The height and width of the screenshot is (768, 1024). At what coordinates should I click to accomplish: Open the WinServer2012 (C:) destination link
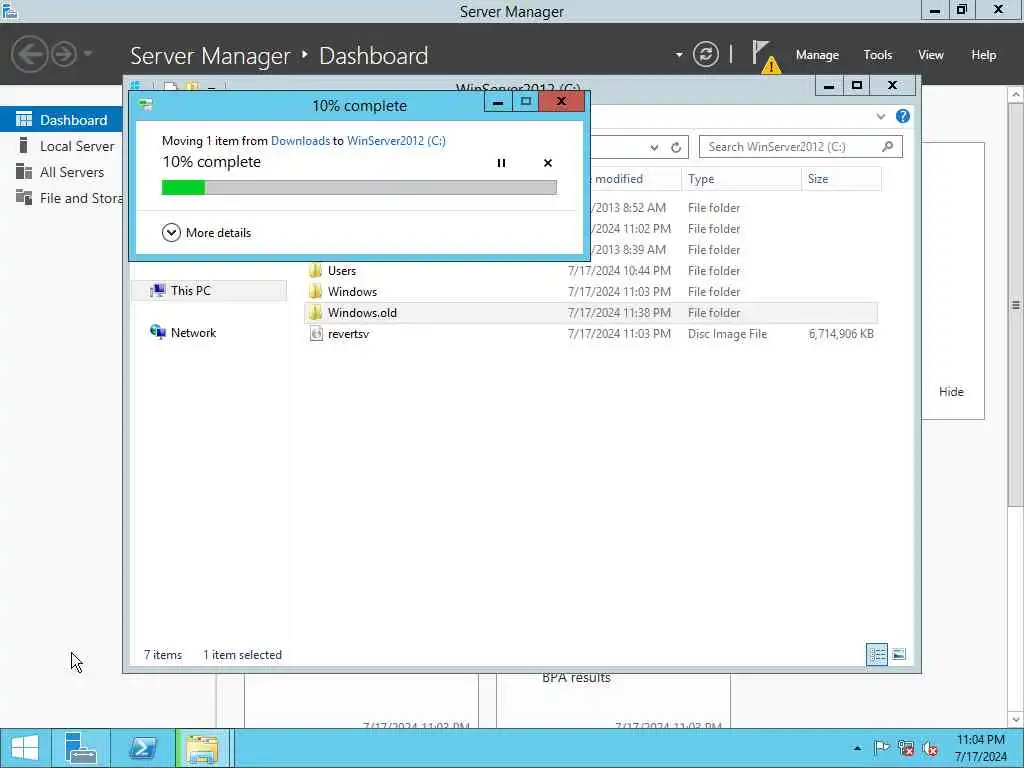pos(396,140)
